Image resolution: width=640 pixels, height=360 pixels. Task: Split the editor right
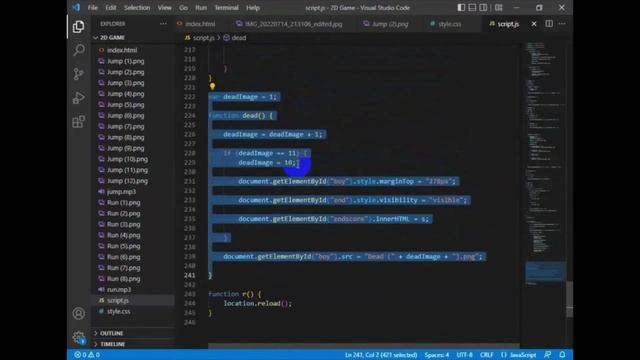[549, 24]
